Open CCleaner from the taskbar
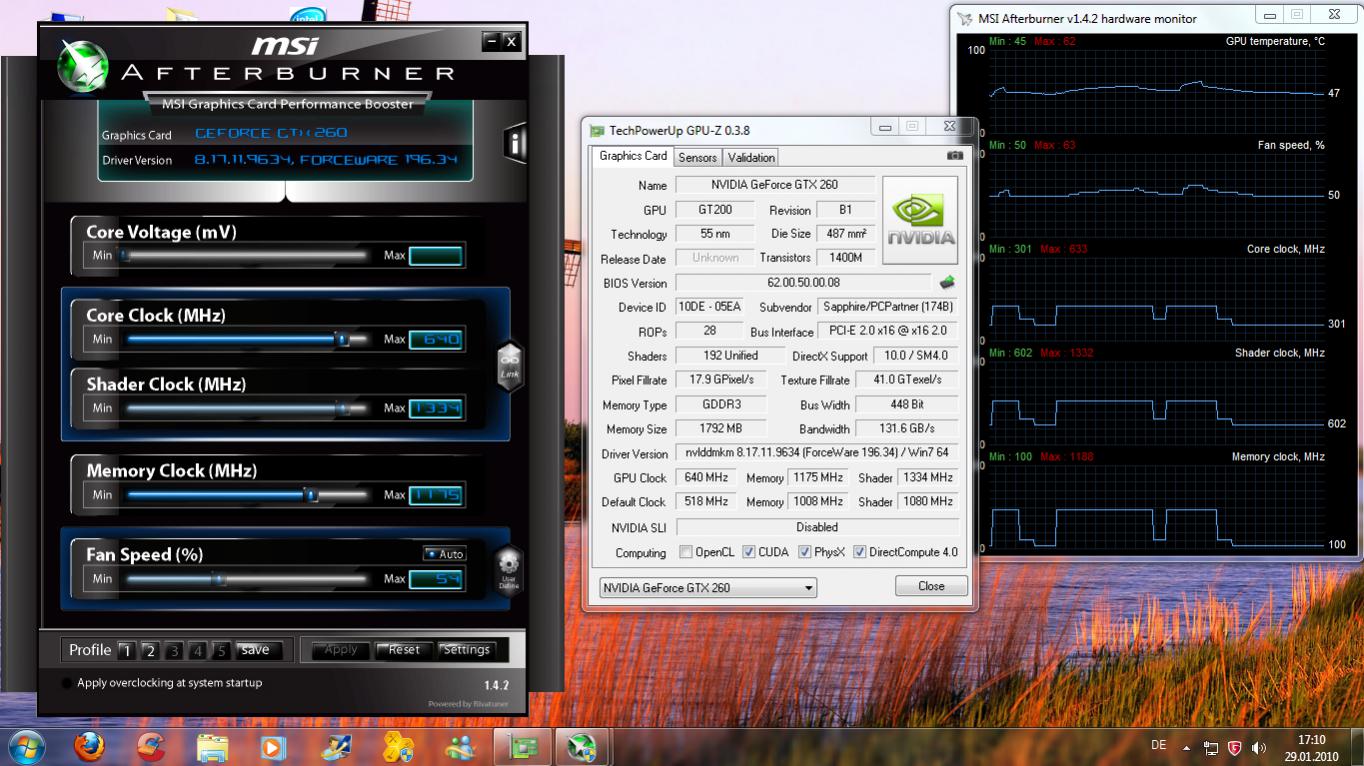The width and height of the screenshot is (1364, 766). (x=151, y=747)
